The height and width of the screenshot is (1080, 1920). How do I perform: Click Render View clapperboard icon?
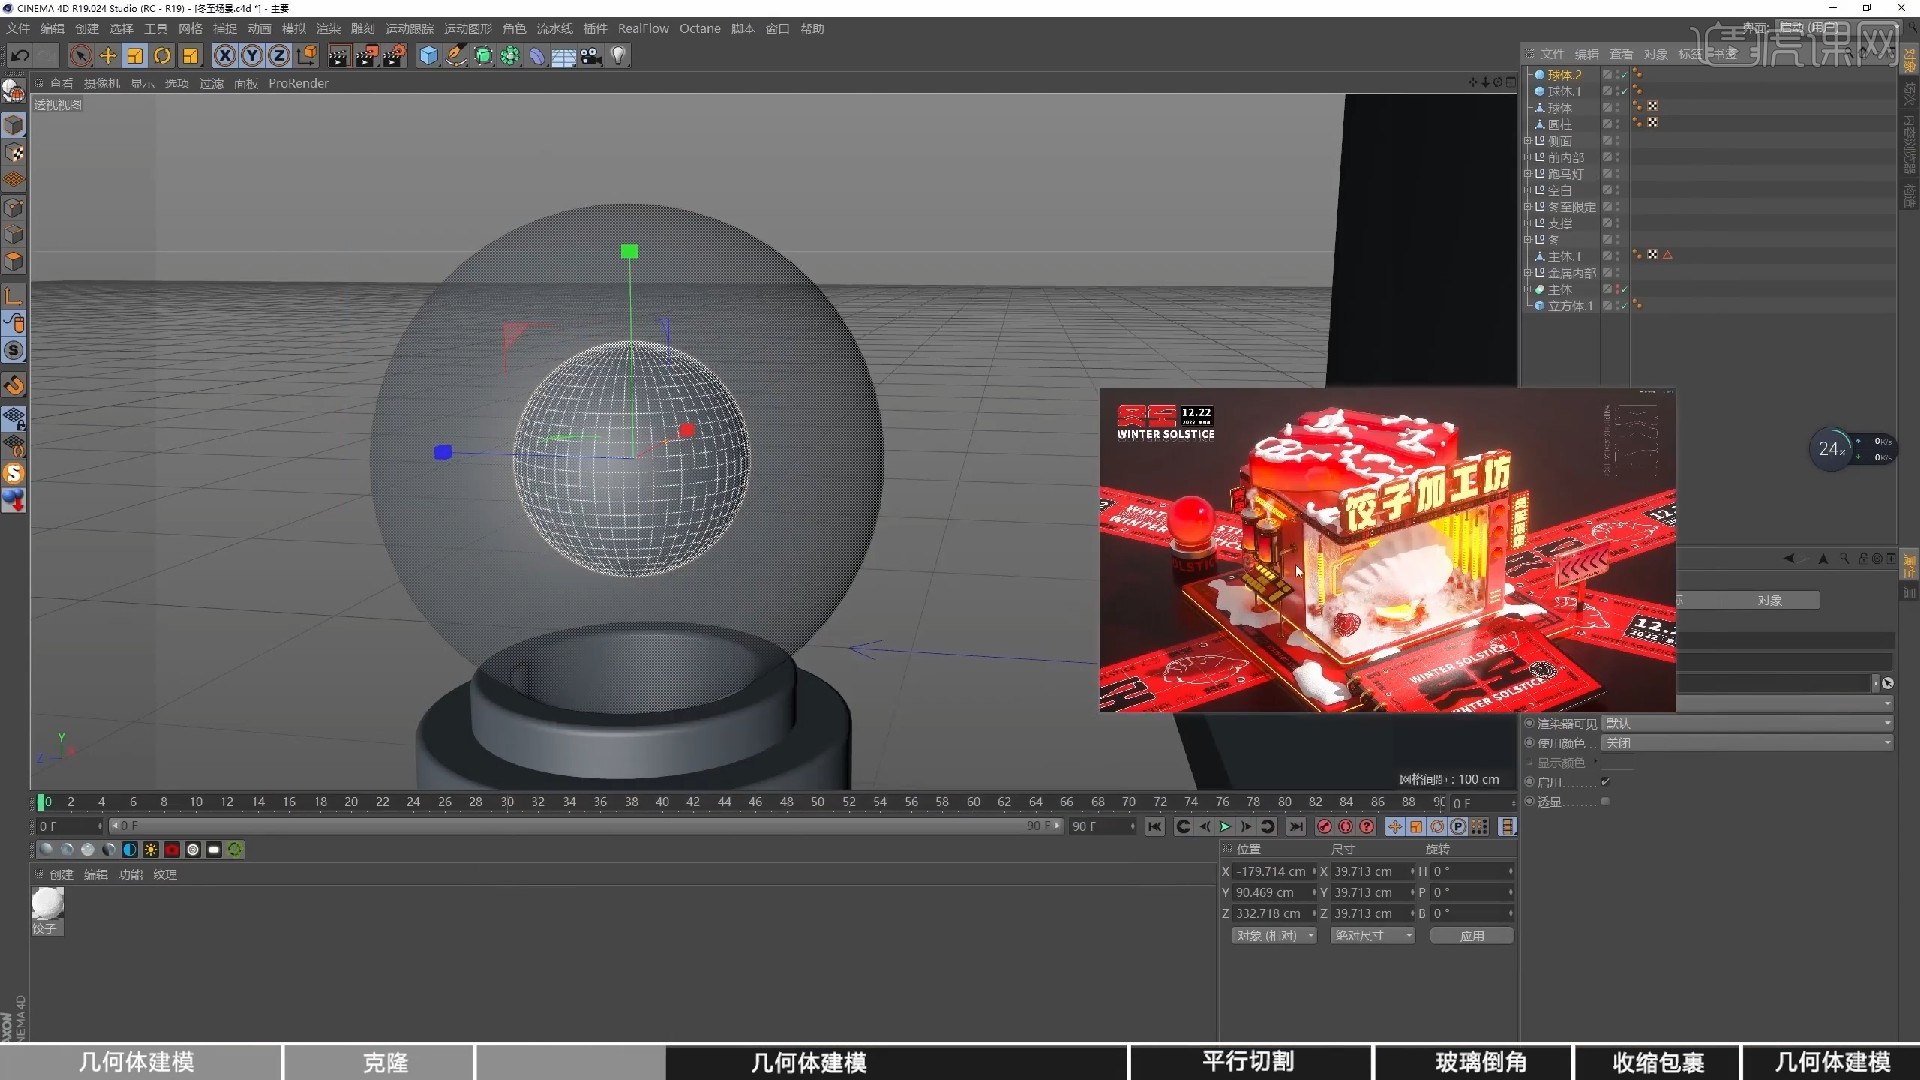(x=338, y=56)
